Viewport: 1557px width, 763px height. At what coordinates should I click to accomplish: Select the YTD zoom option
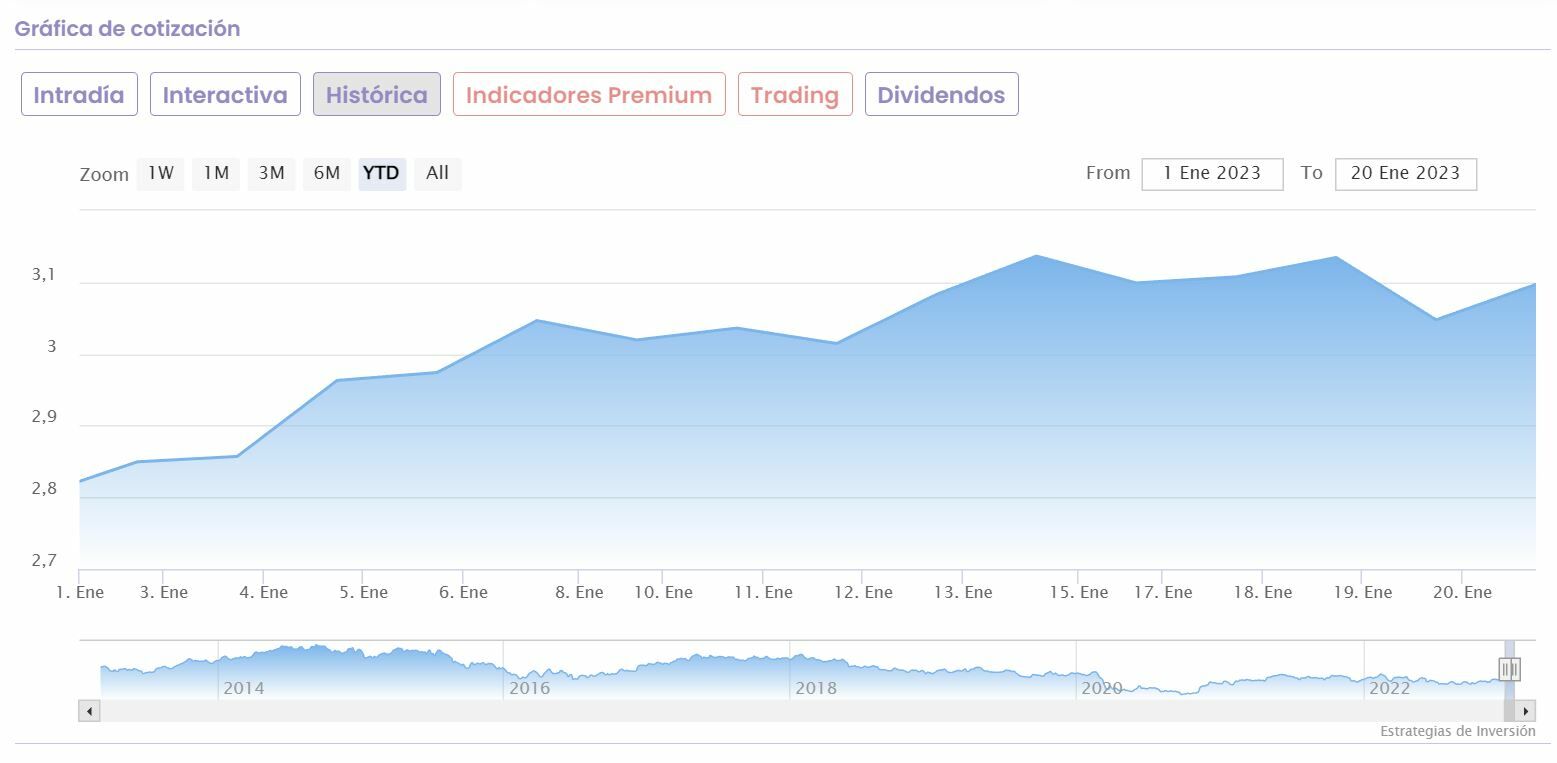click(381, 173)
